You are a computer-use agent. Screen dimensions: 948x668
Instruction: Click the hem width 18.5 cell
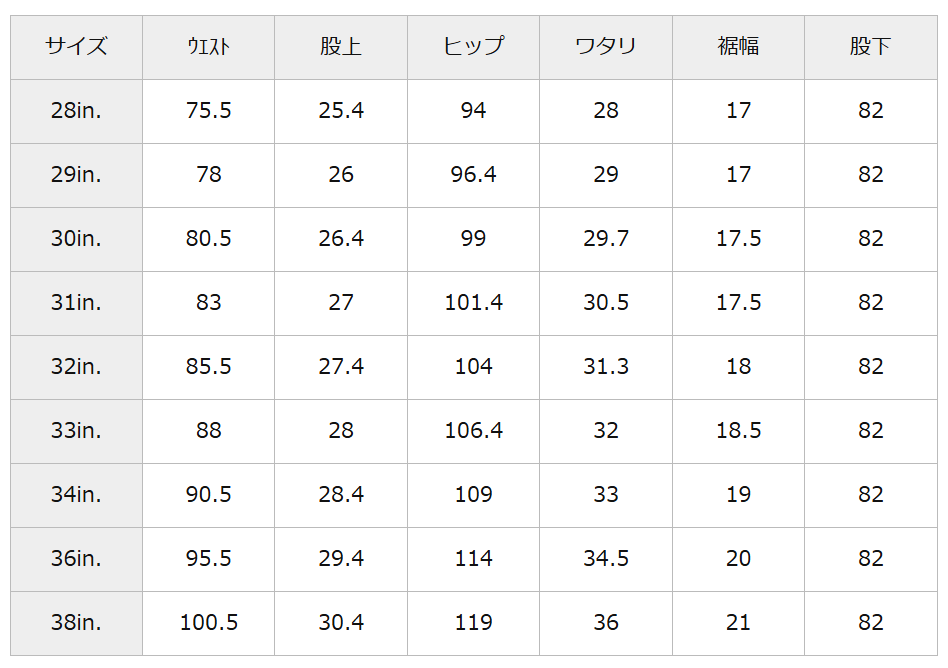coord(738,430)
